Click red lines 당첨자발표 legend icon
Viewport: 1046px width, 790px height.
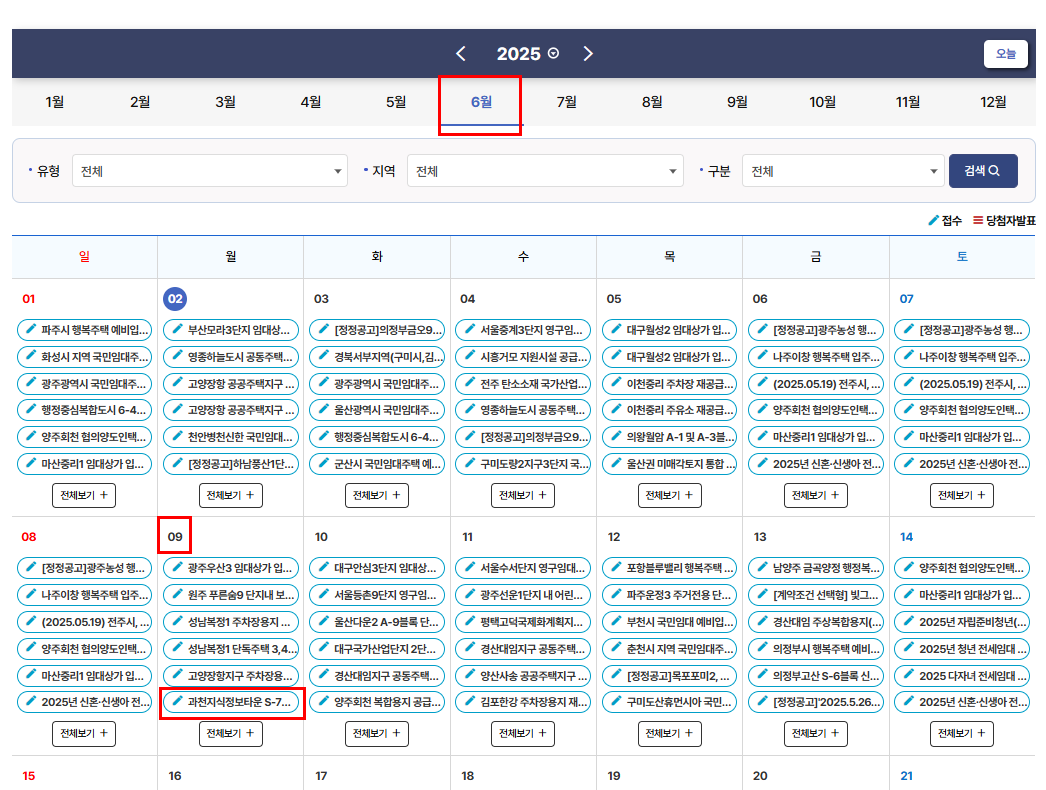click(x=978, y=220)
